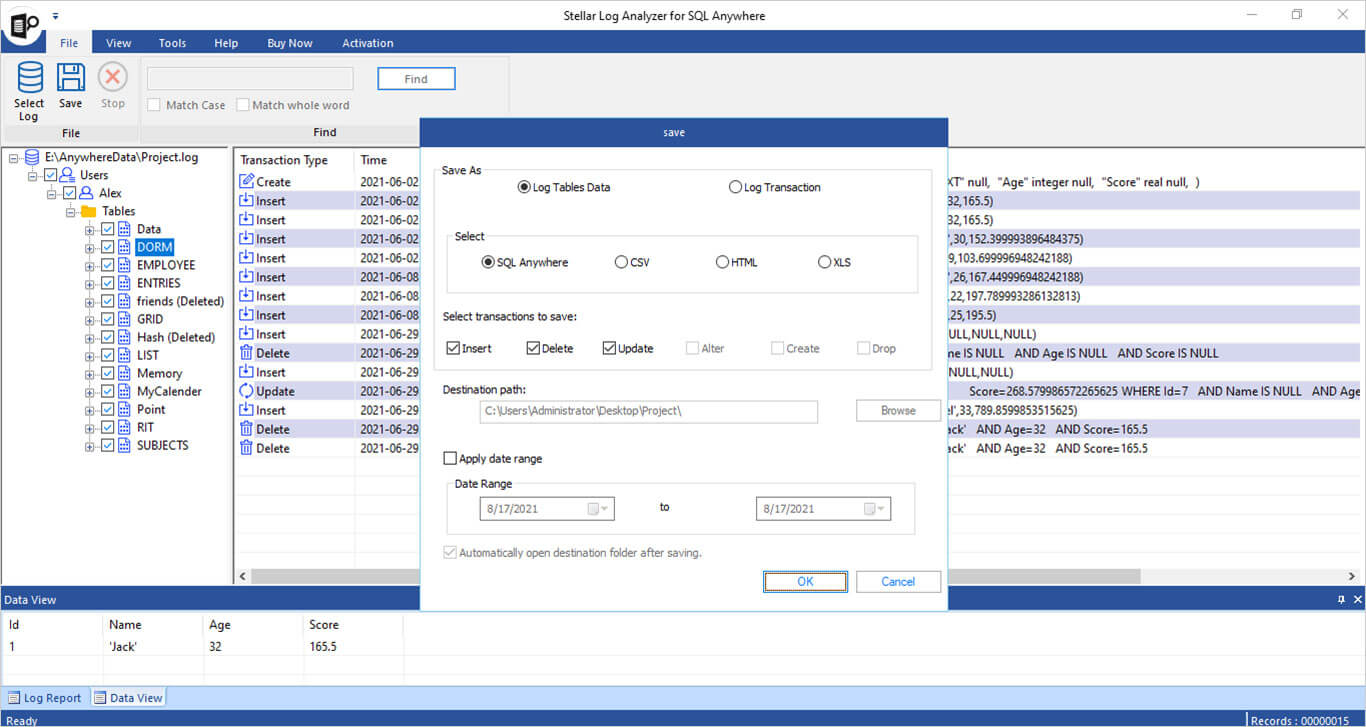1366x727 pixels.
Task: Open the Buy Now tab
Action: [290, 43]
